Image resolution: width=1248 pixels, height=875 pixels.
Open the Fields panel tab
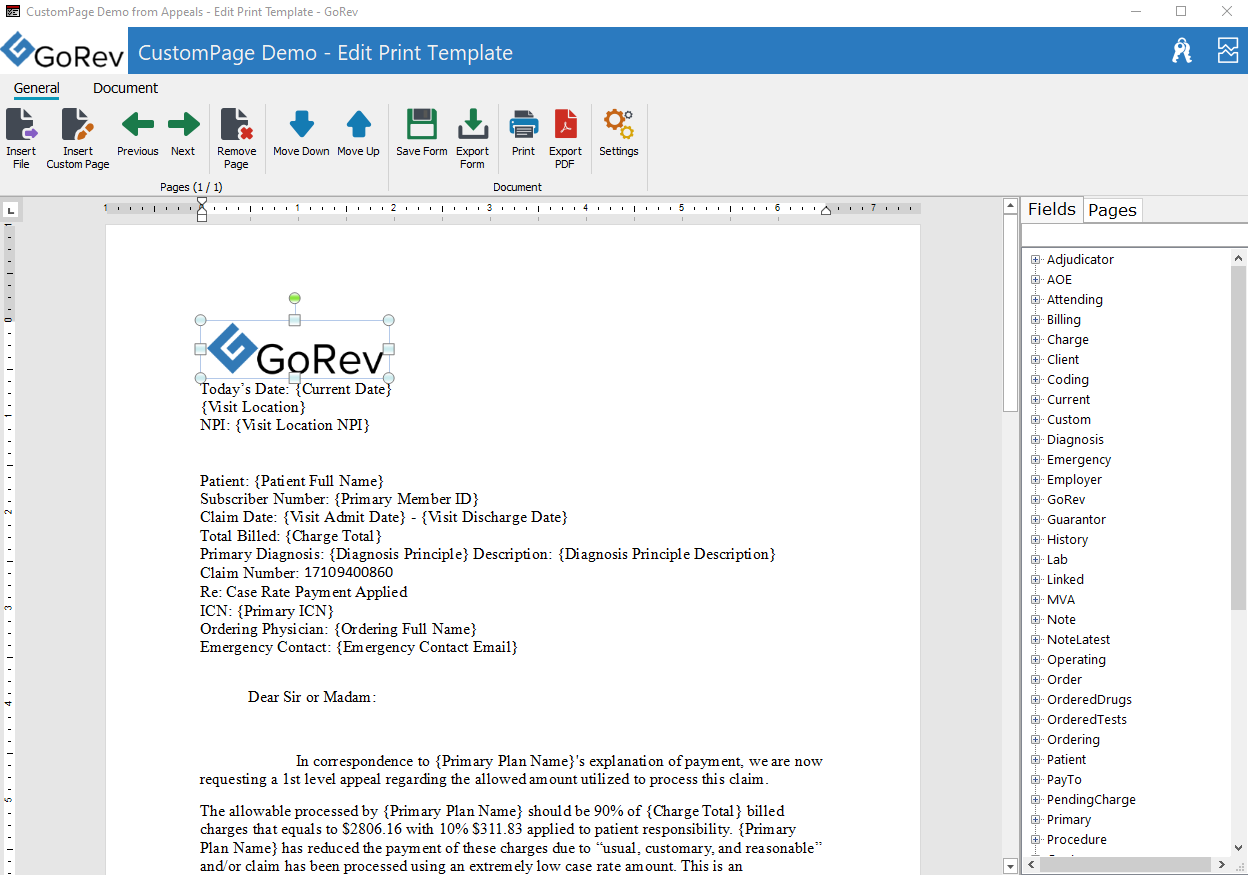pos(1052,209)
